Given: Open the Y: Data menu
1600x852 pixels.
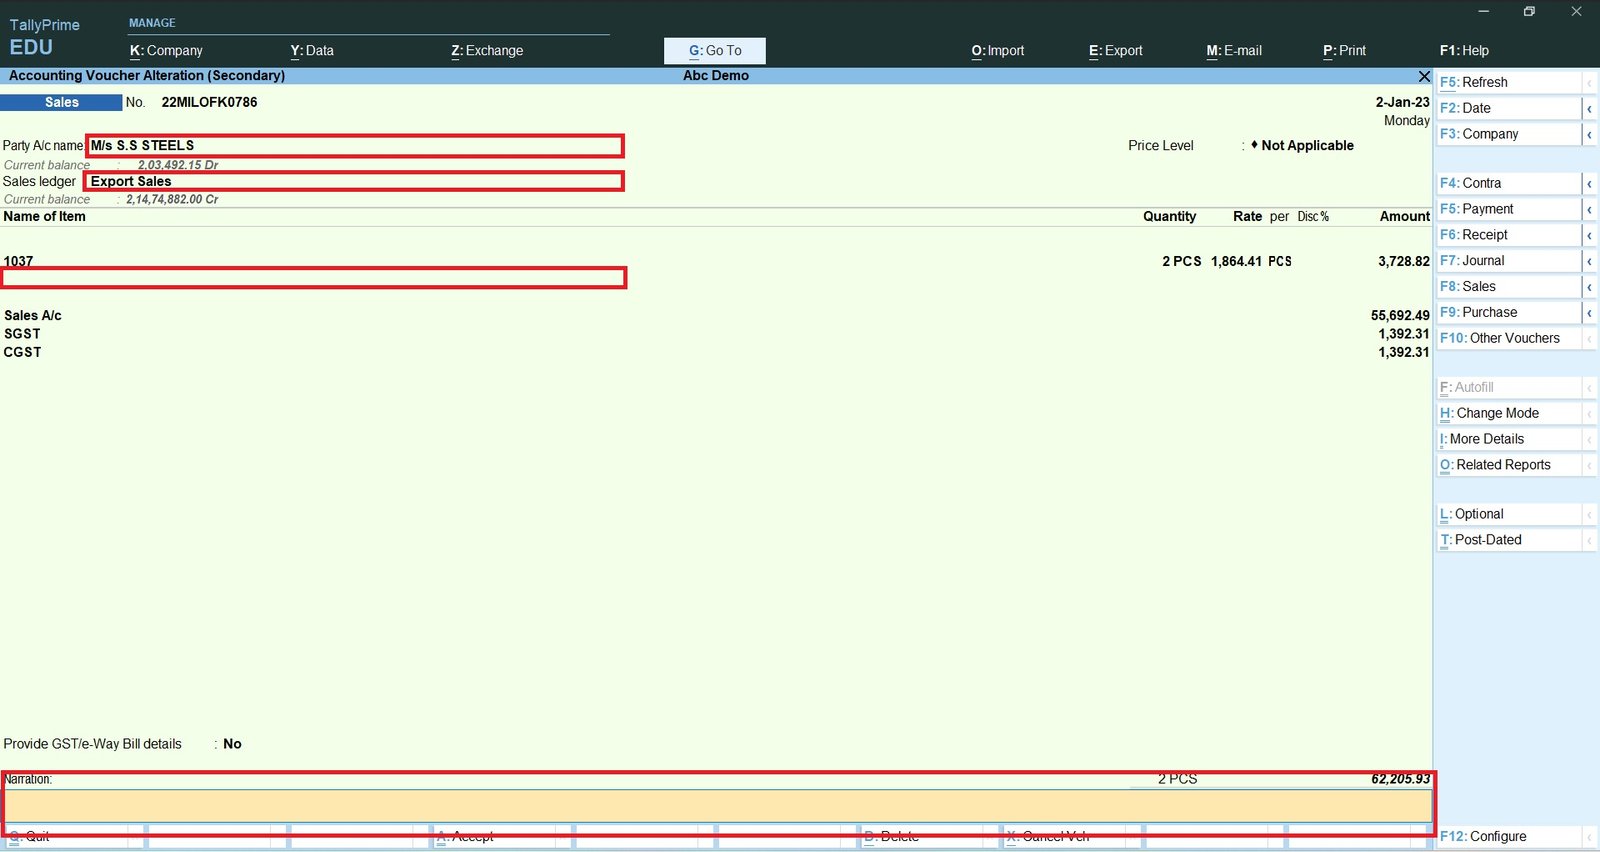Looking at the screenshot, I should point(312,51).
